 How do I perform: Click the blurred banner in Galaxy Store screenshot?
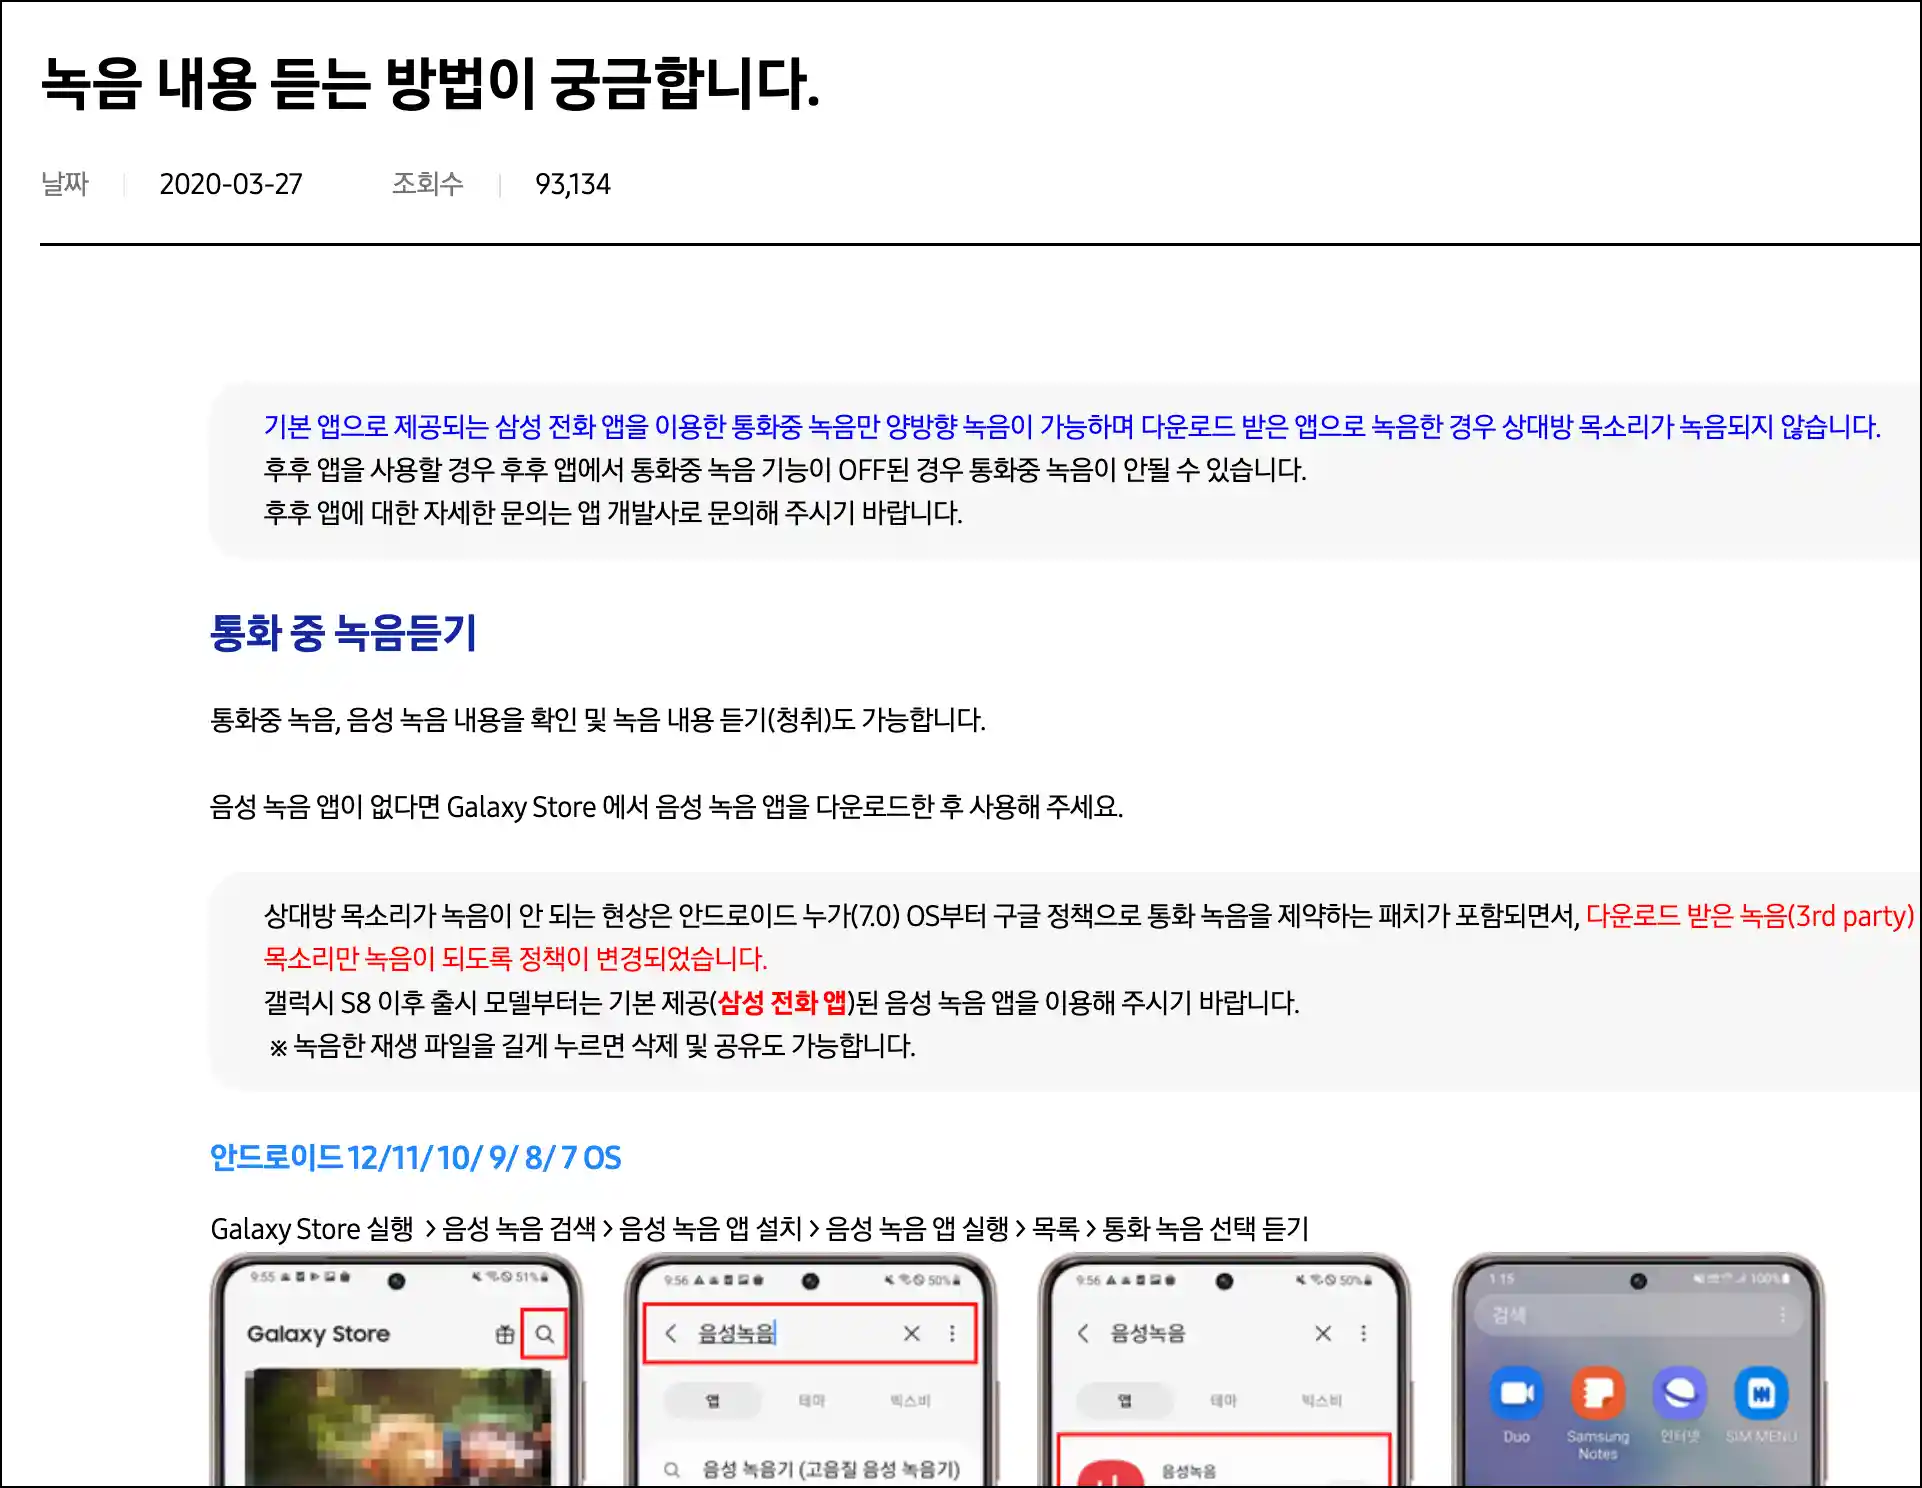point(398,1427)
